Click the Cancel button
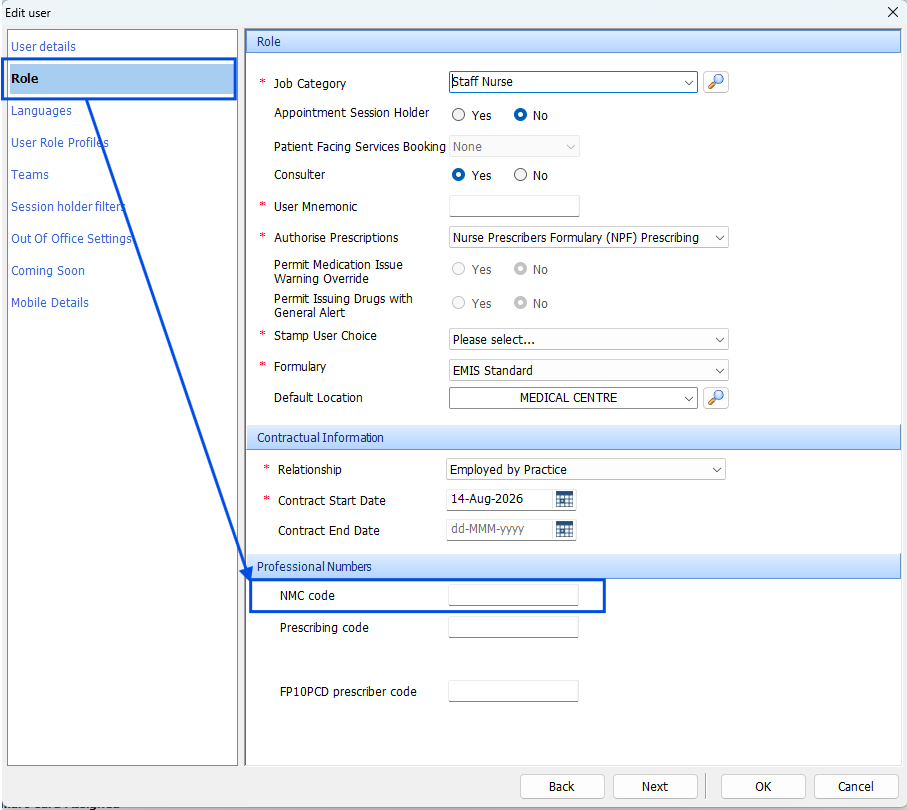 (x=856, y=786)
